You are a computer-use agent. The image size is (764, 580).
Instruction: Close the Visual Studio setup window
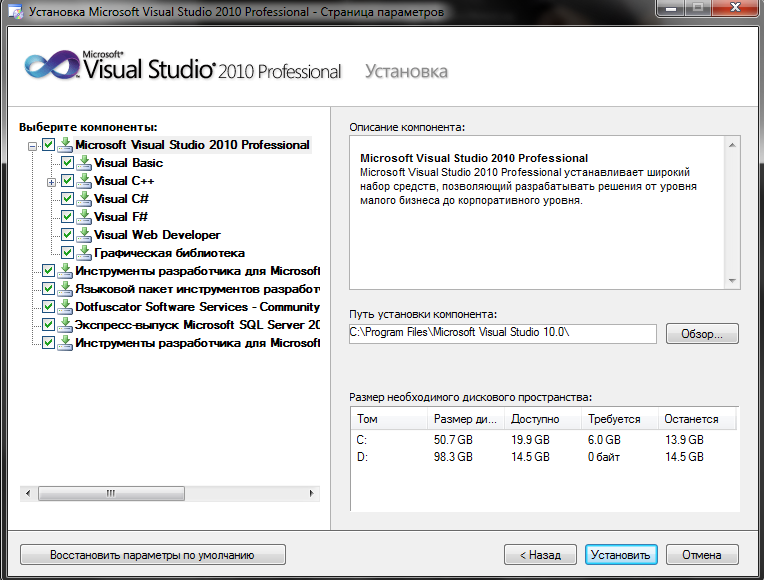[736, 8]
